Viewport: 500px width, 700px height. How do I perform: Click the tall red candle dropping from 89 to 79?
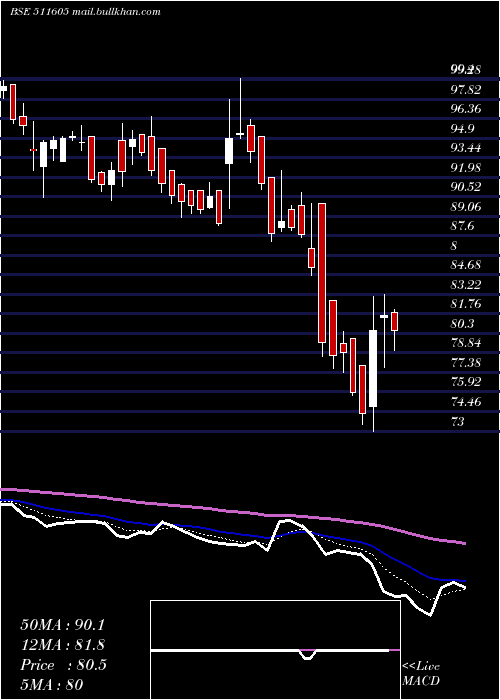(x=322, y=273)
